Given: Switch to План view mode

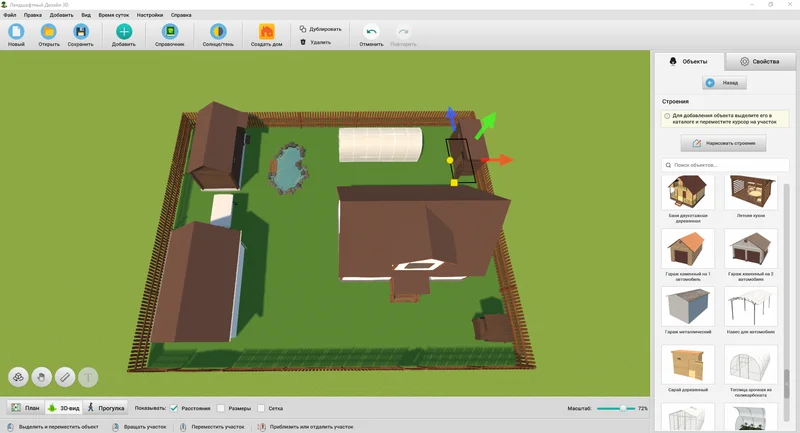Looking at the screenshot, I should pyautogui.click(x=26, y=407).
